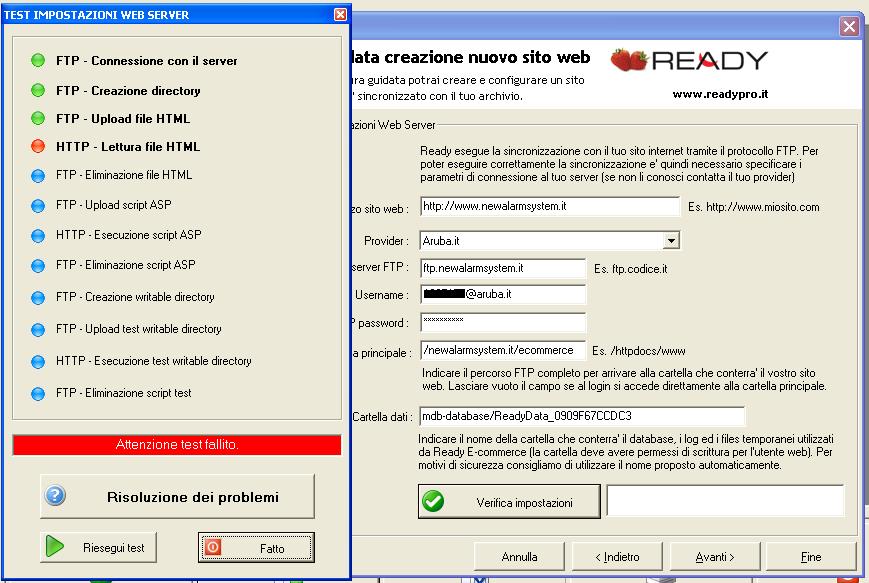Click text FTP - Upload file HTML
Viewport: 869px width, 583px height.
click(123, 119)
